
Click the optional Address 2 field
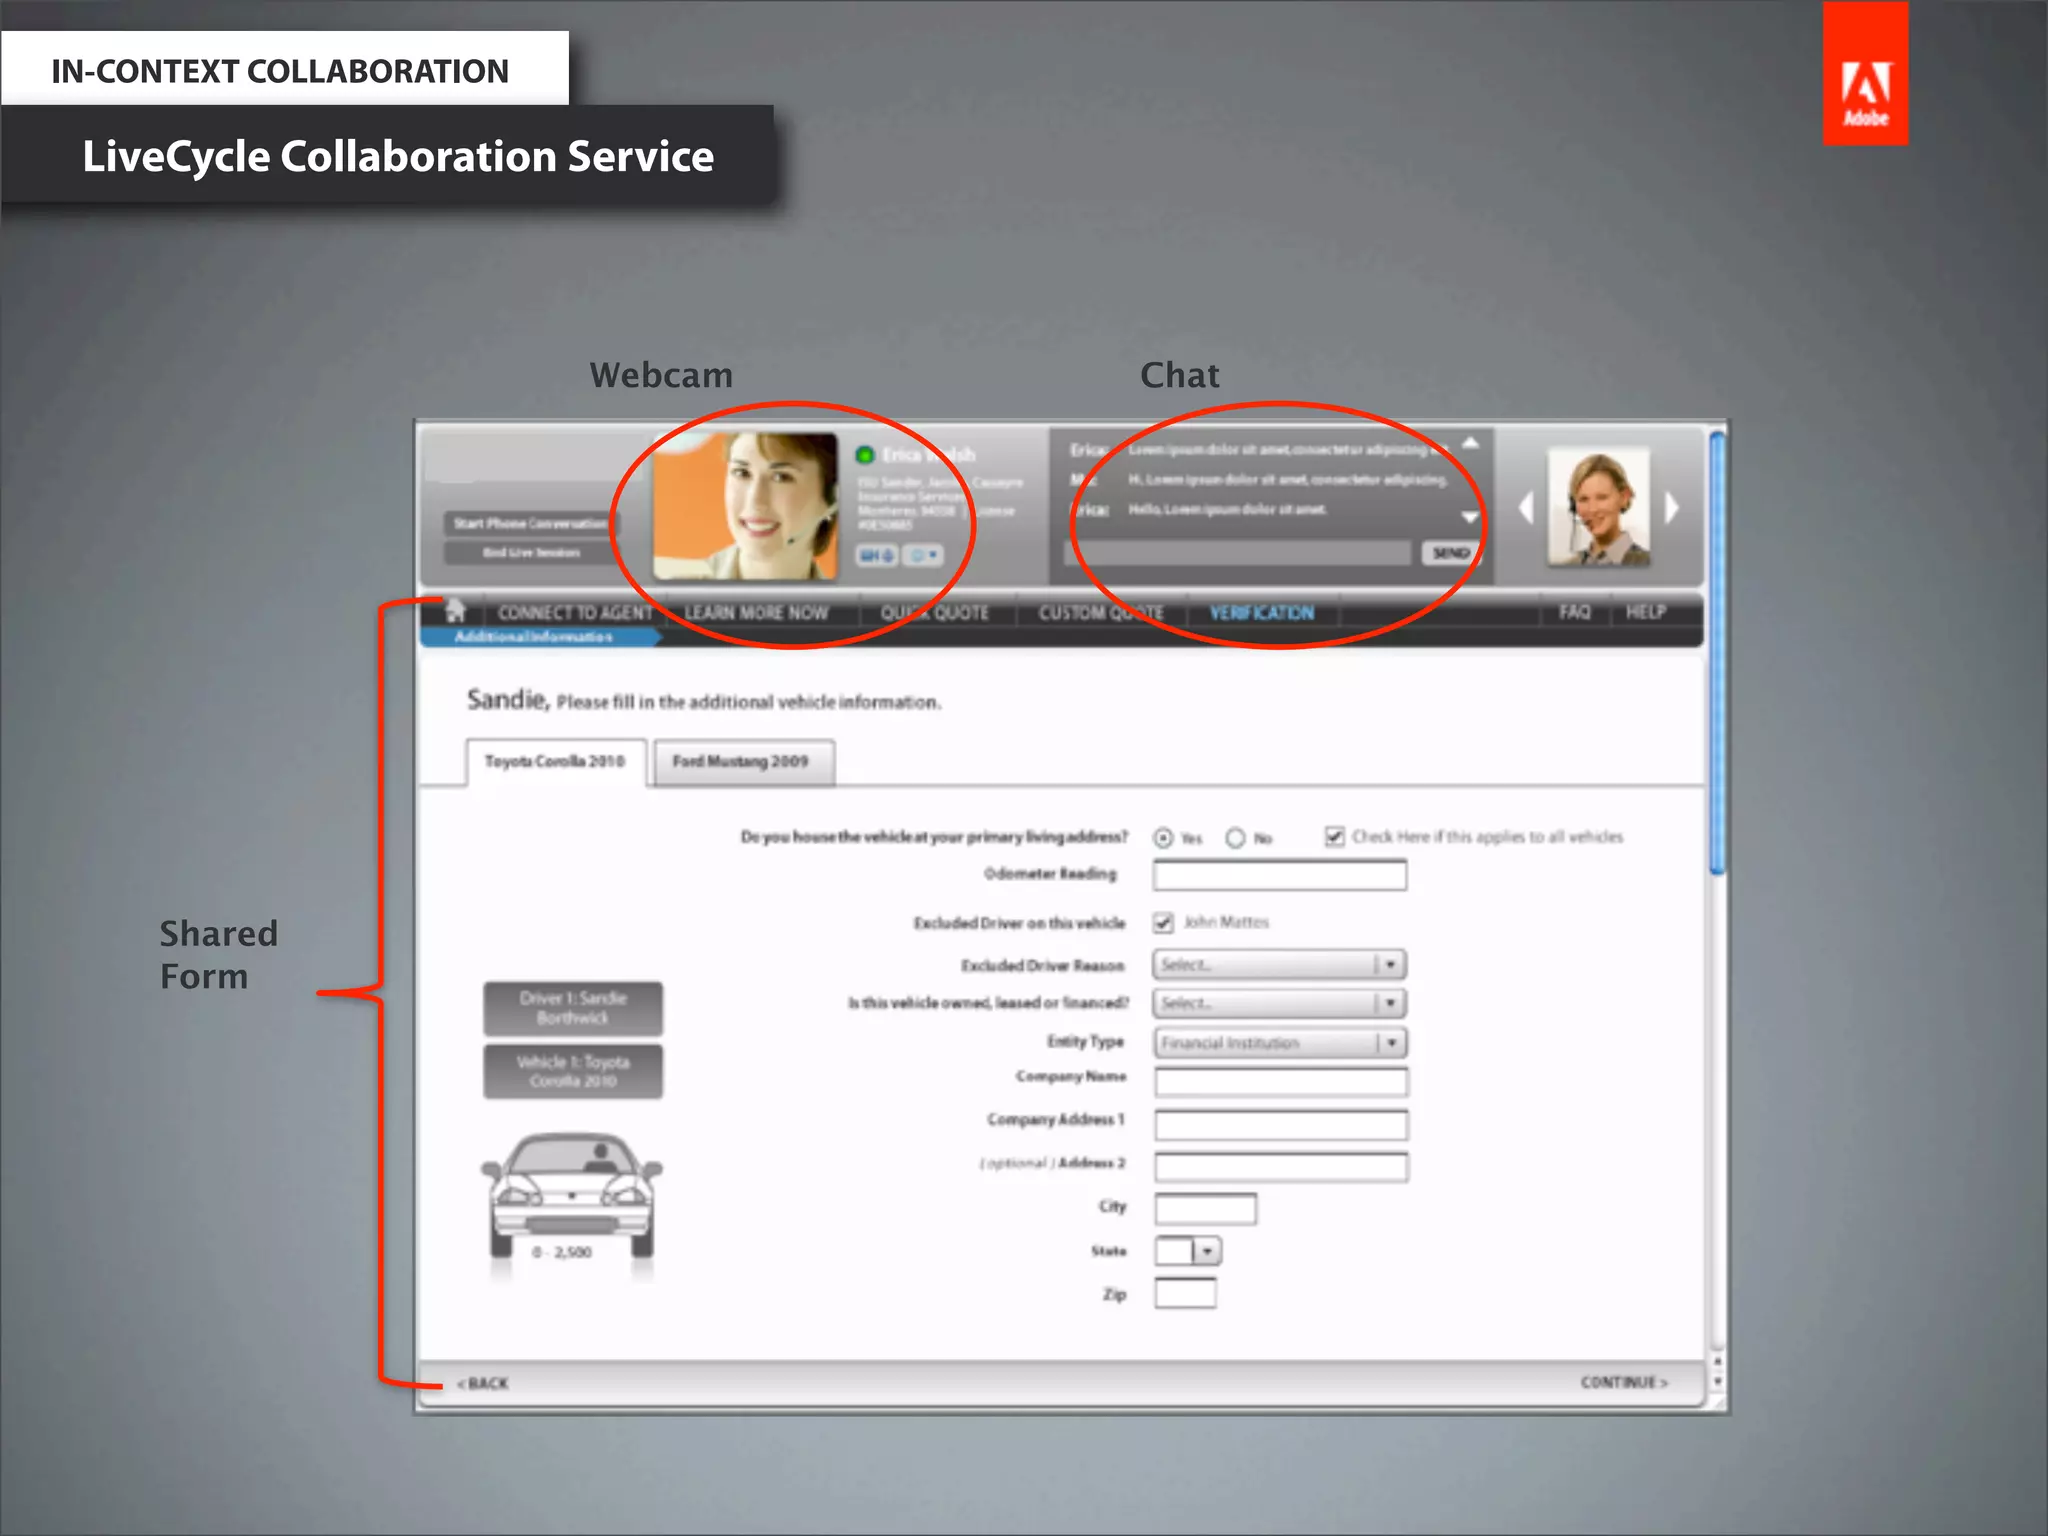coord(1281,1167)
